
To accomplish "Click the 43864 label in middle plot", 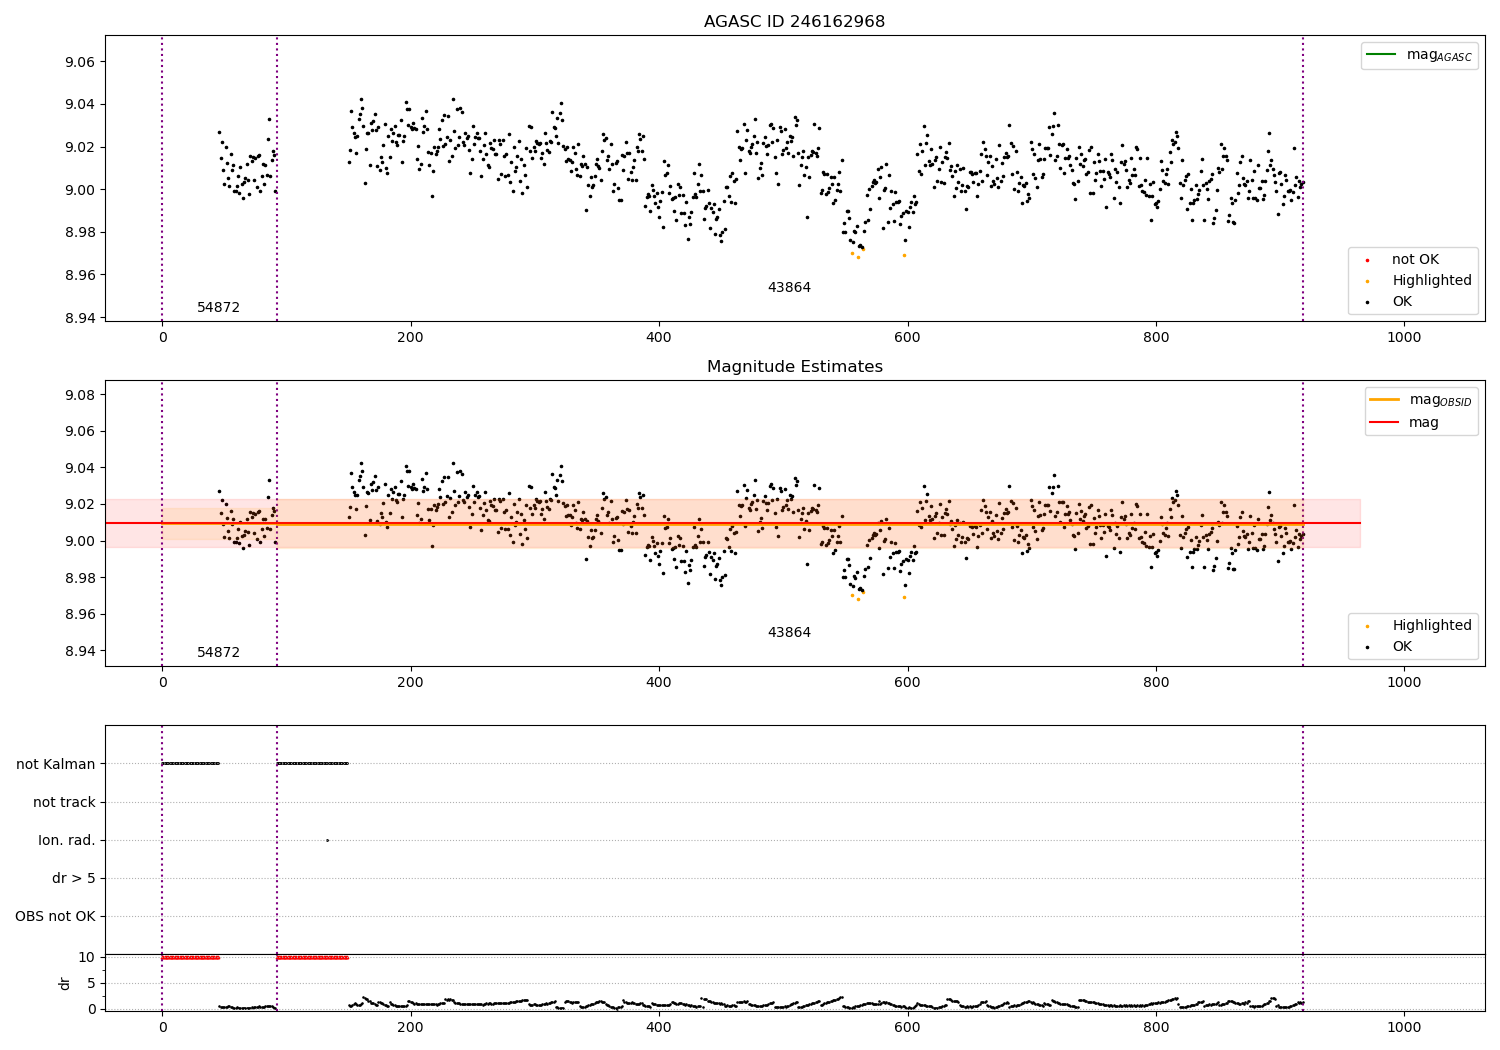I will 789,632.
